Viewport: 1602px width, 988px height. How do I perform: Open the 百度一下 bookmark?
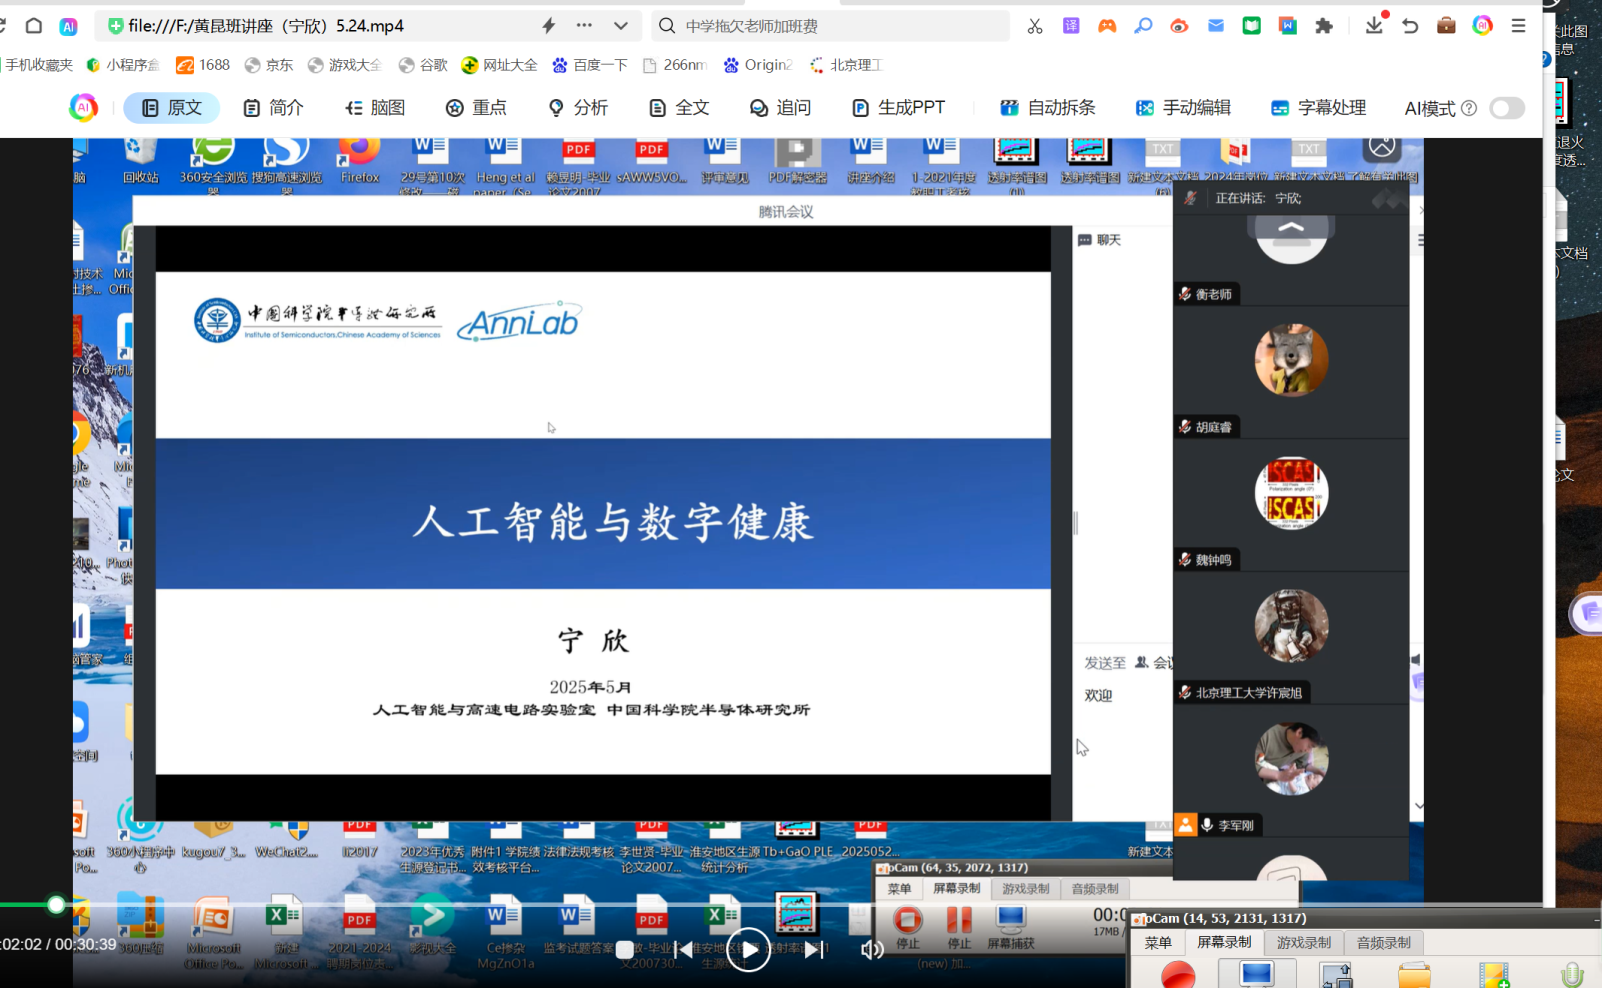[x=590, y=65]
